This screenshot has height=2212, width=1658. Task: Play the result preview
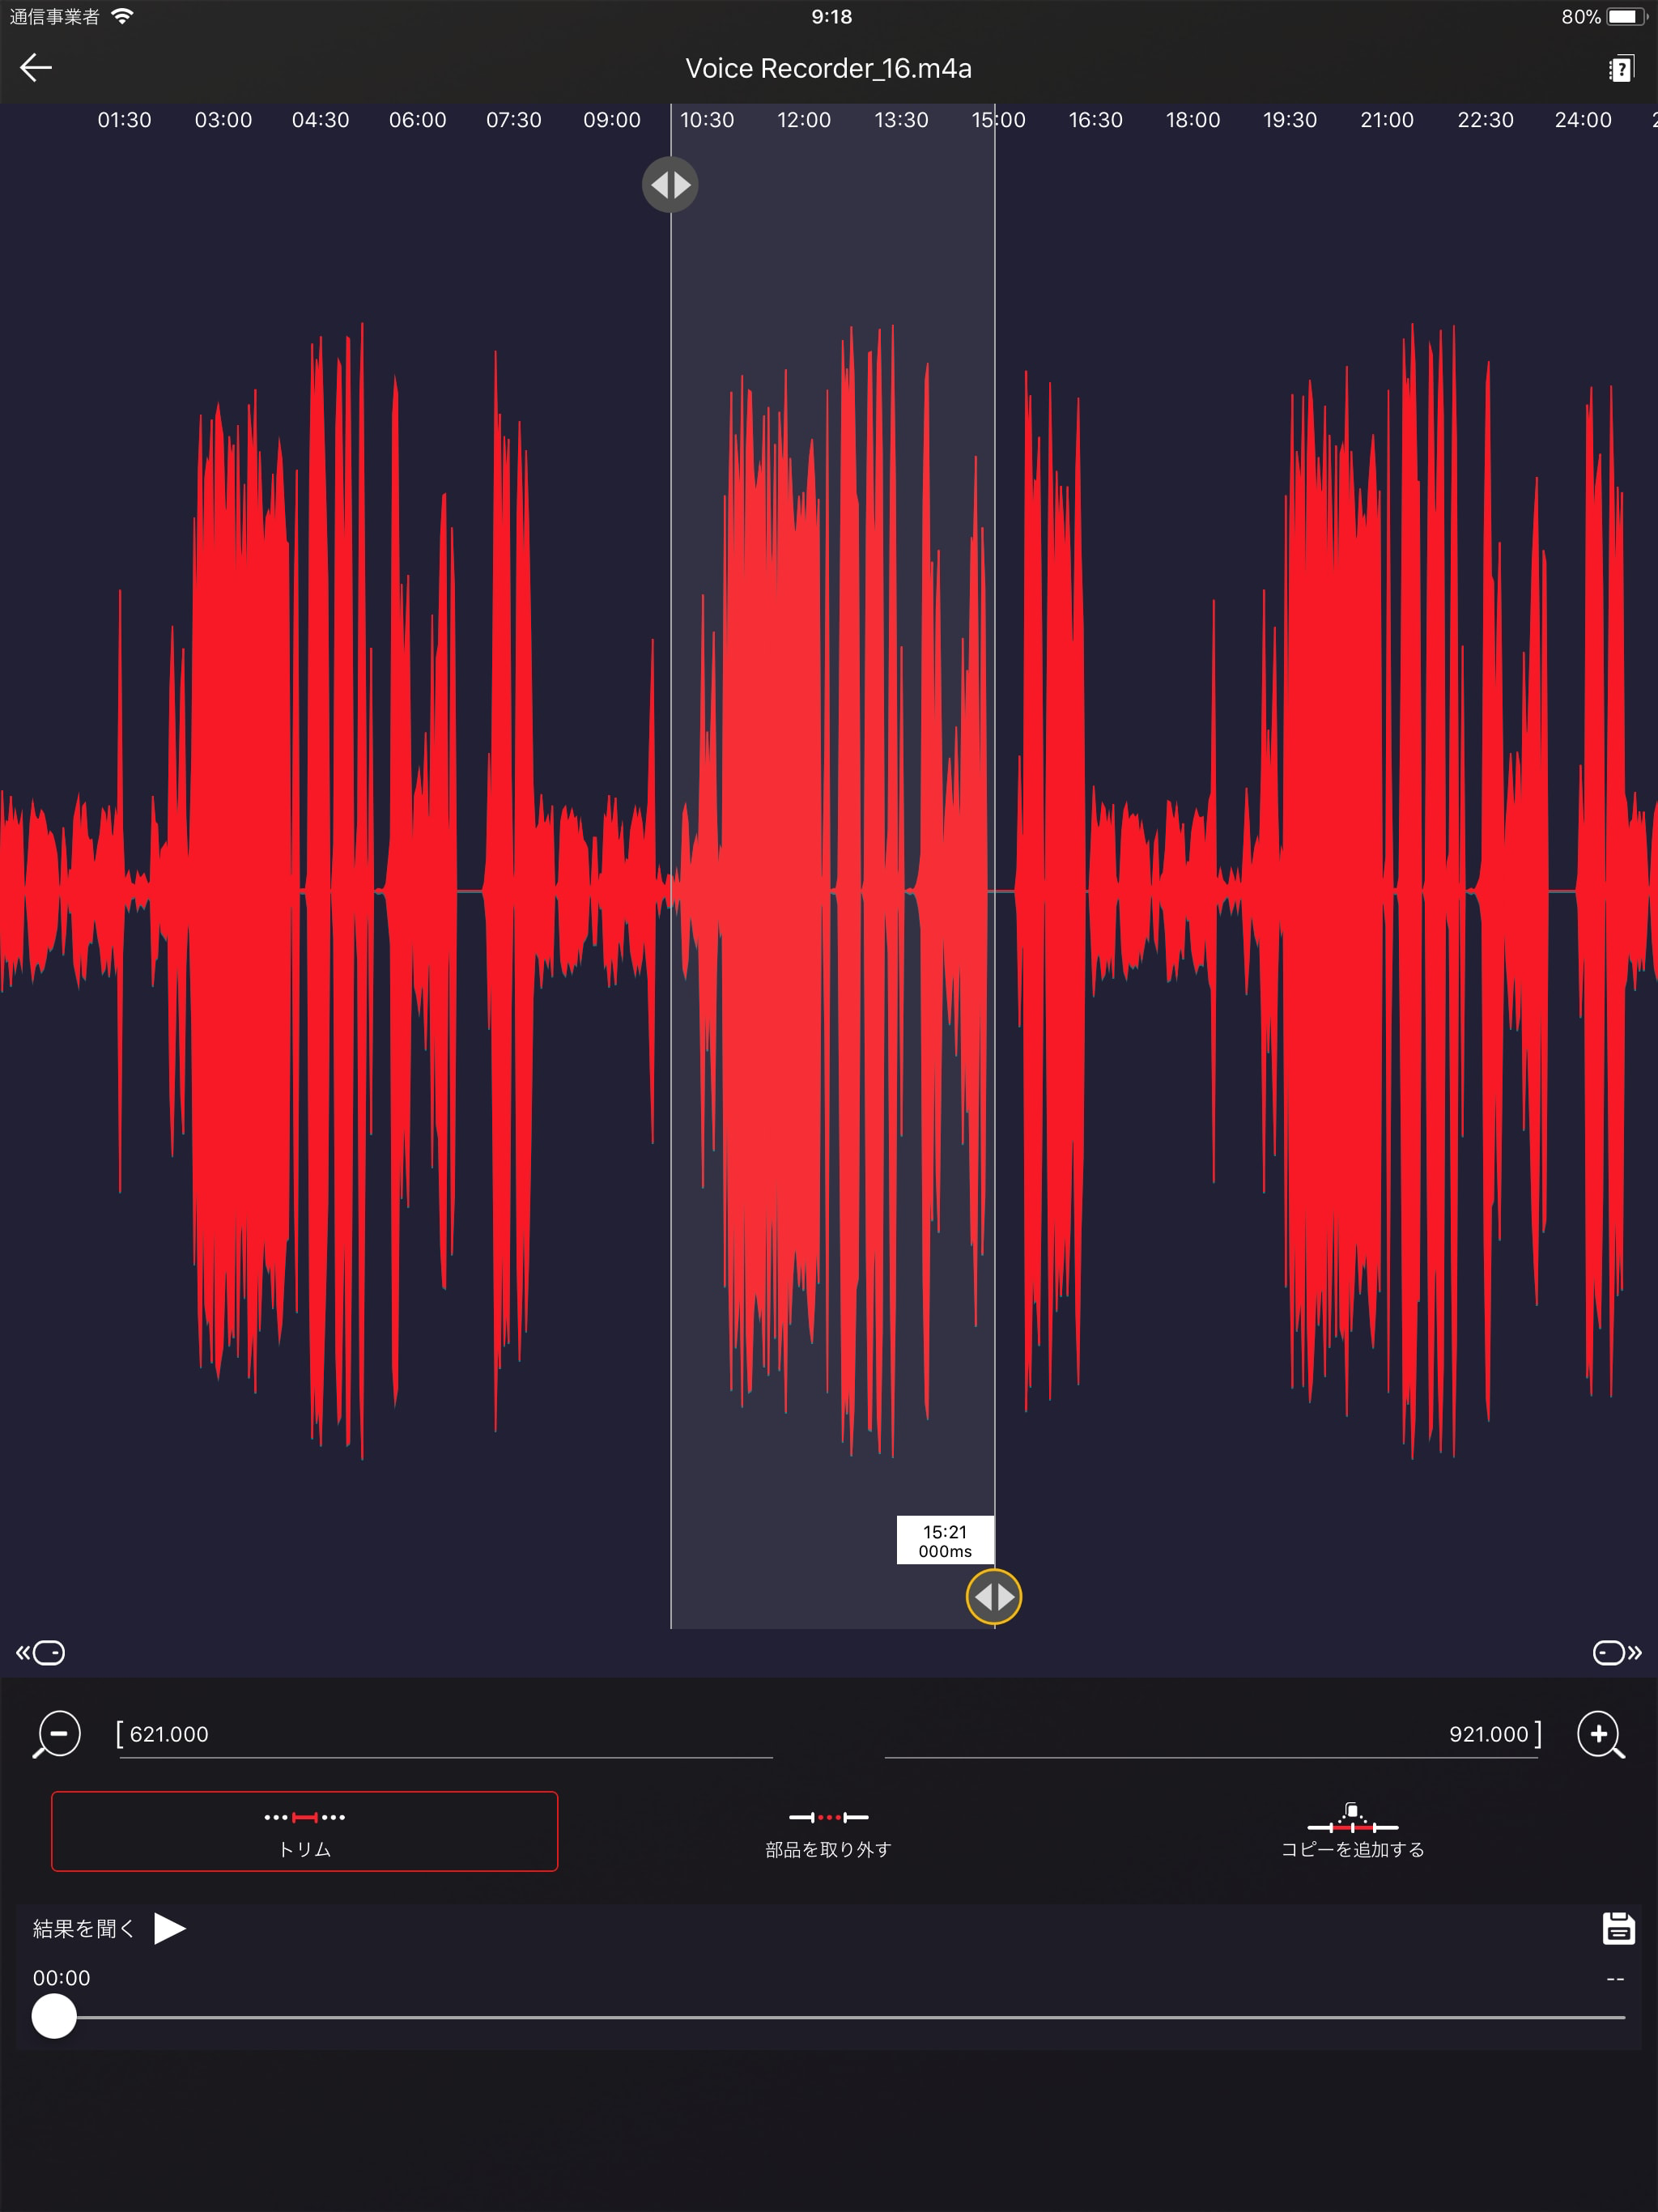click(170, 1928)
